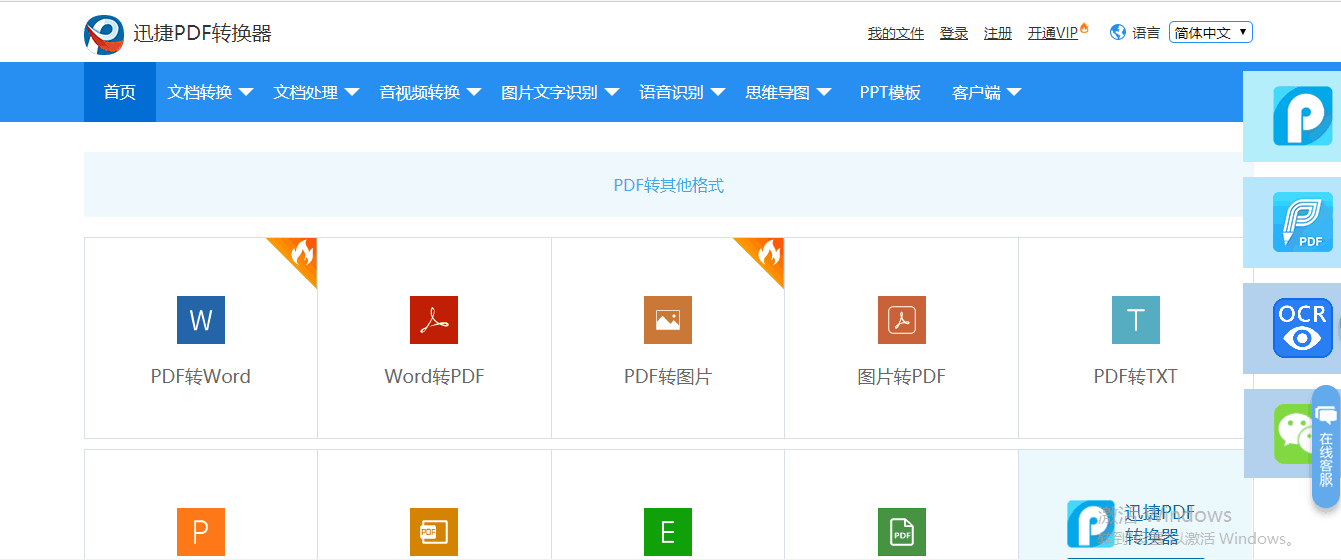Open the 思维导图 menu
This screenshot has height=560, width=1341.
(778, 92)
